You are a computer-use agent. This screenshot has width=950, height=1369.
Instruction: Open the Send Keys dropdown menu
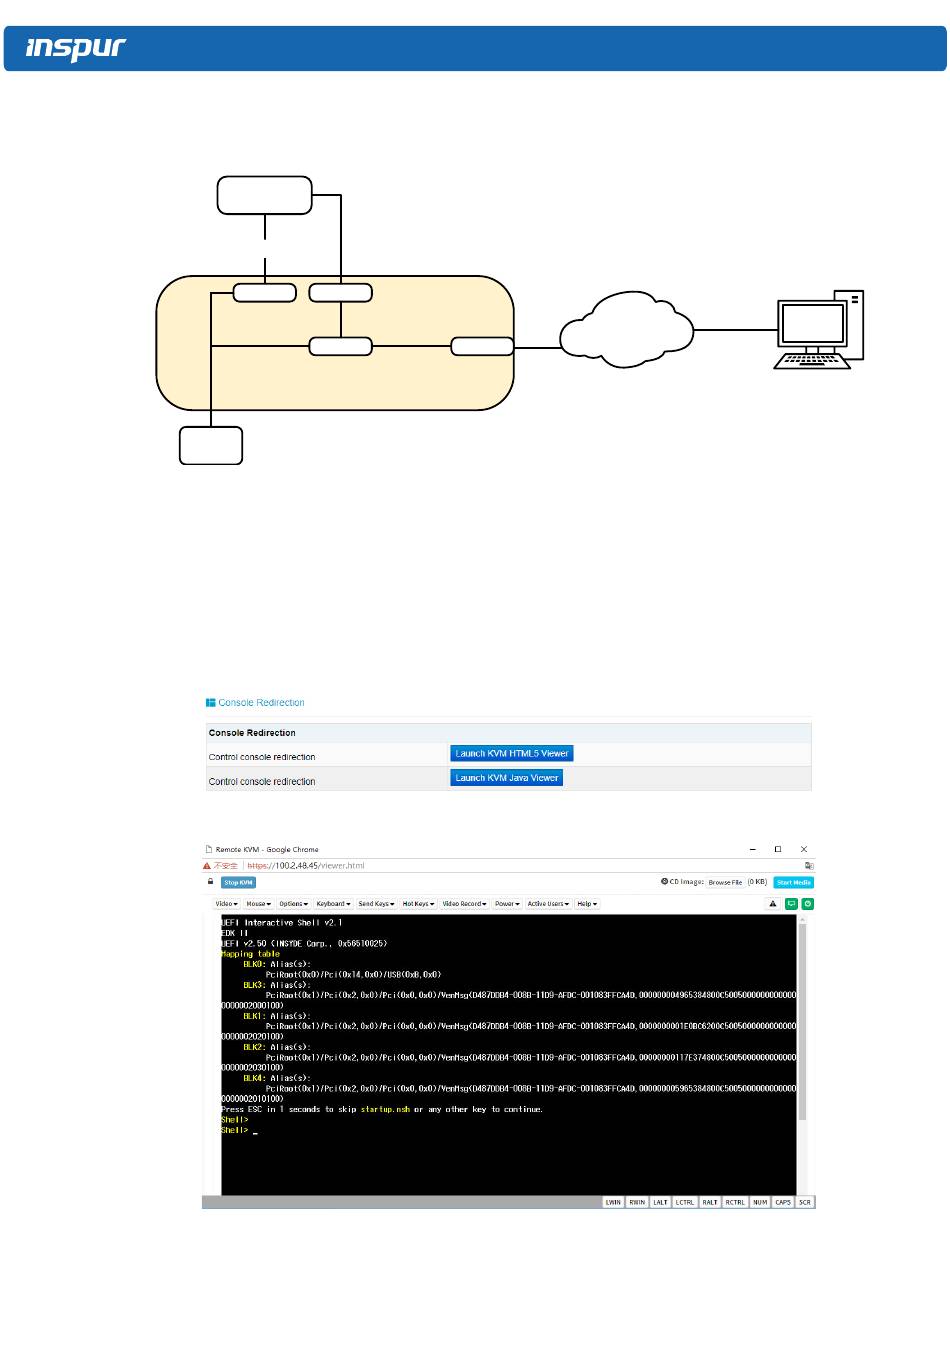(377, 904)
